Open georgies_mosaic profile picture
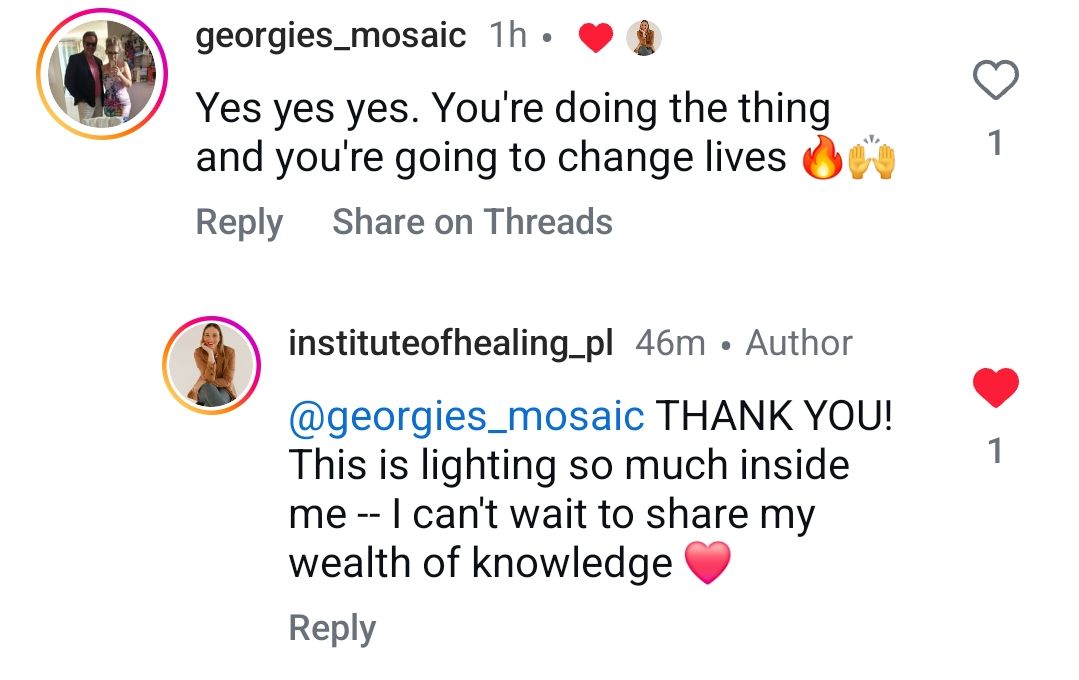The image size is (1079, 680). pyautogui.click(x=101, y=73)
